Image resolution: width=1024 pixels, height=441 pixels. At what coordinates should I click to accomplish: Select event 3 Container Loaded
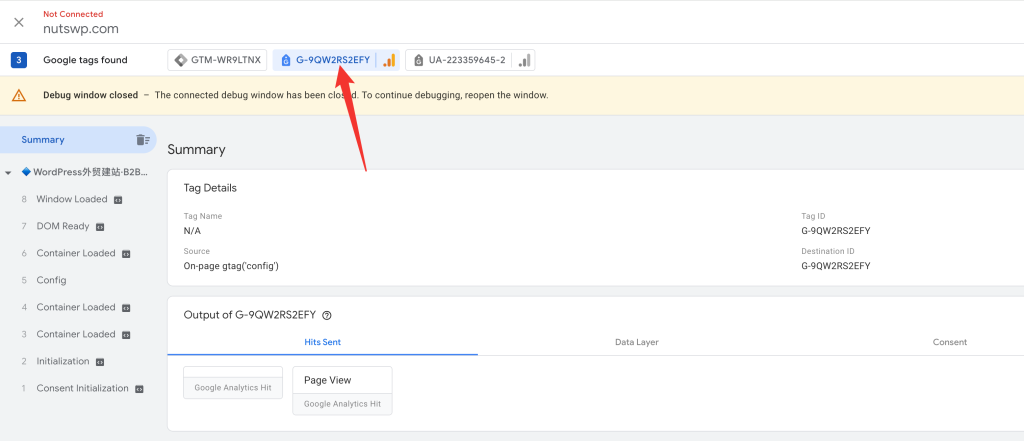76,334
